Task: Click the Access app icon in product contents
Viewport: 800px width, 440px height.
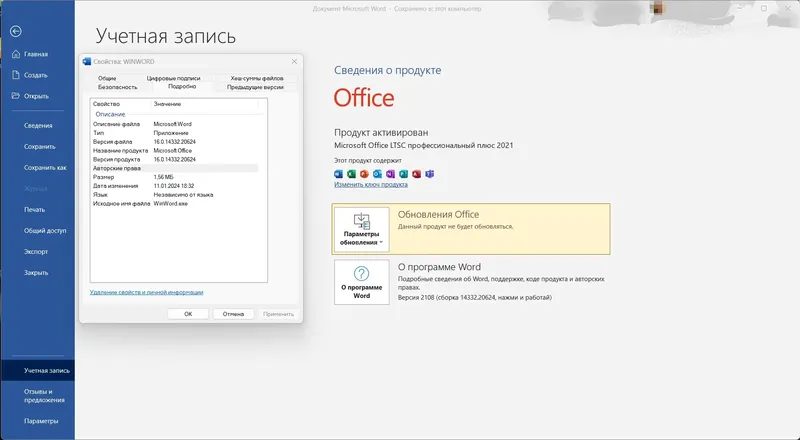Action: tap(416, 174)
